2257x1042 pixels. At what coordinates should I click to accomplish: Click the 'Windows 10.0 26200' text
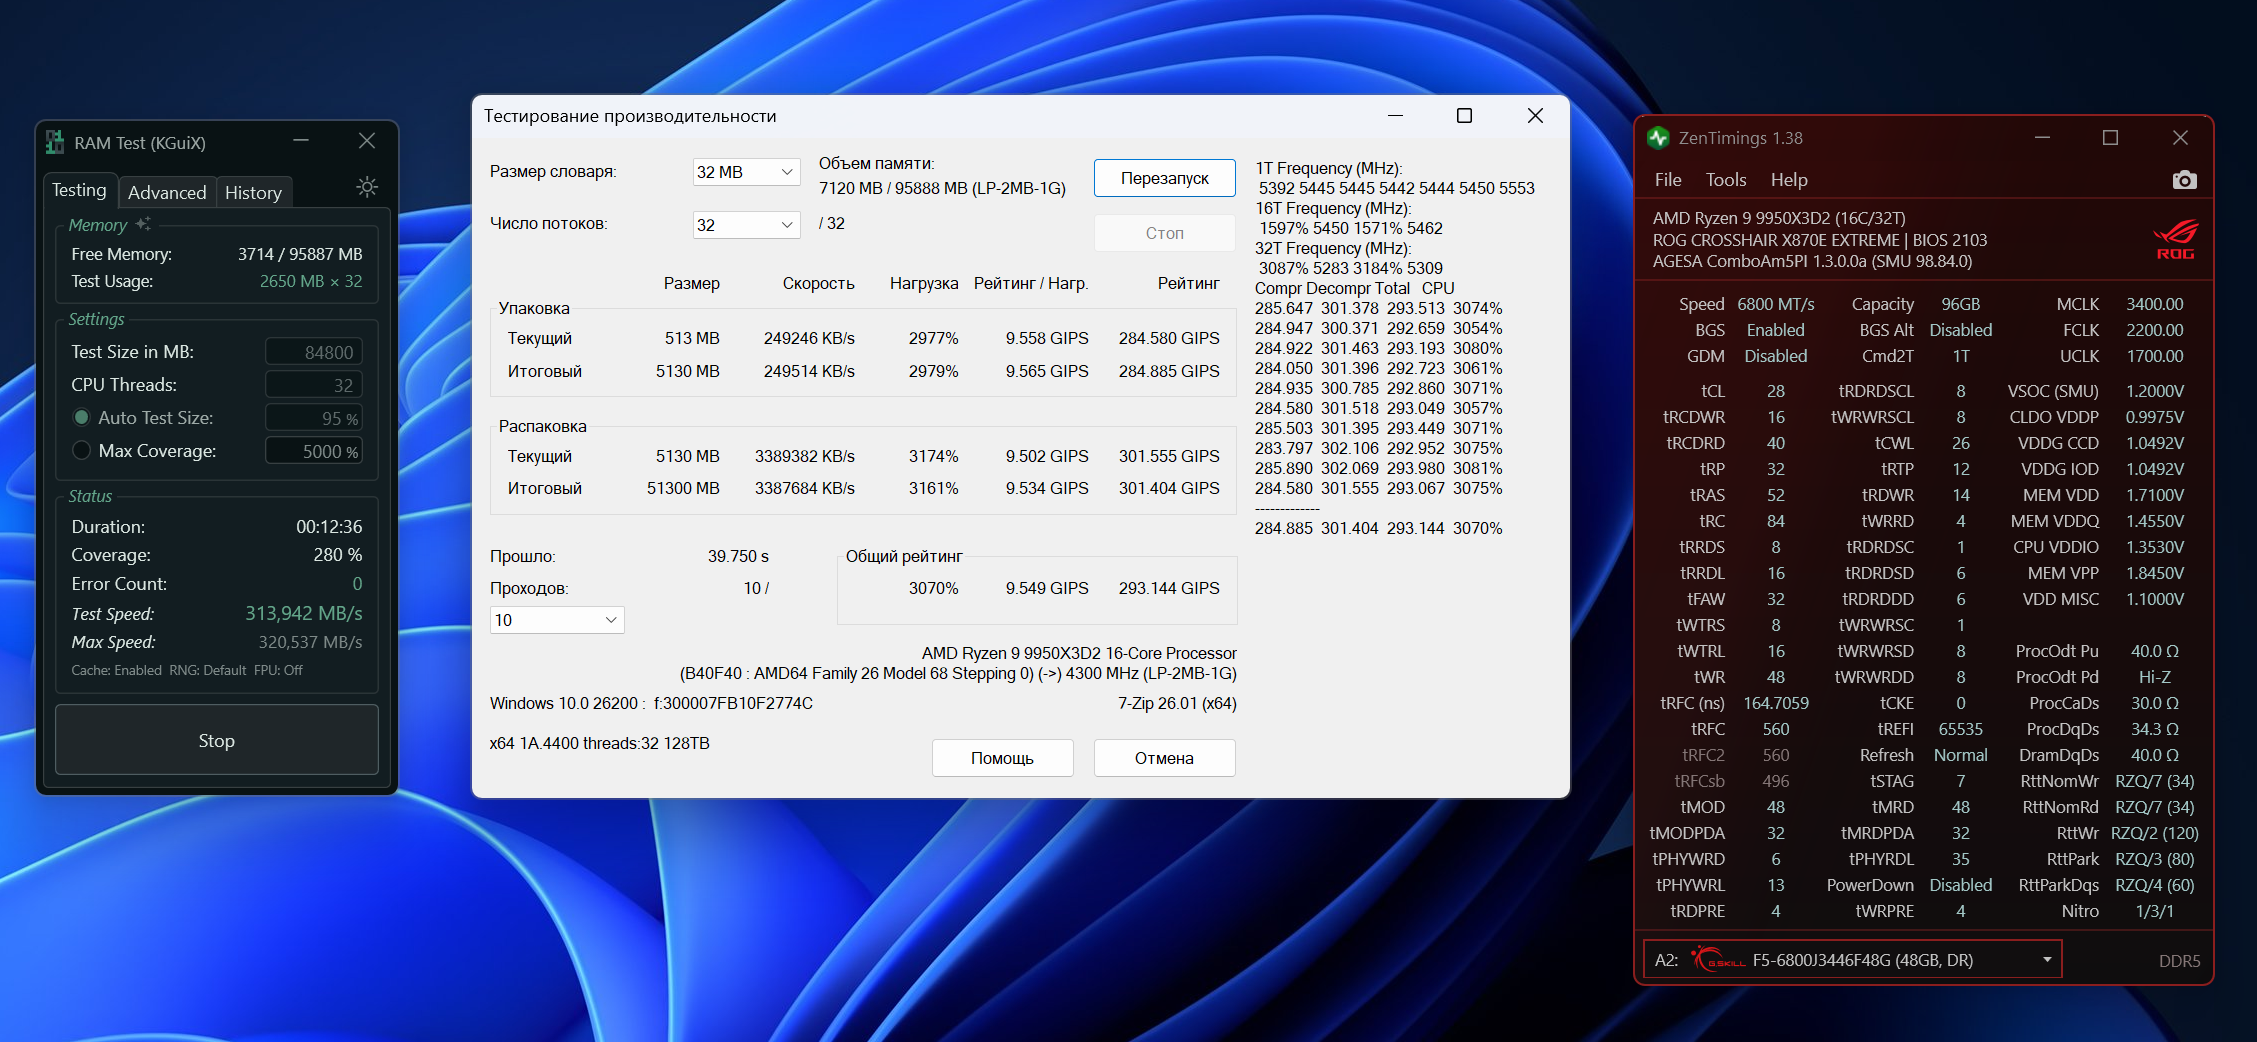[x=564, y=703]
